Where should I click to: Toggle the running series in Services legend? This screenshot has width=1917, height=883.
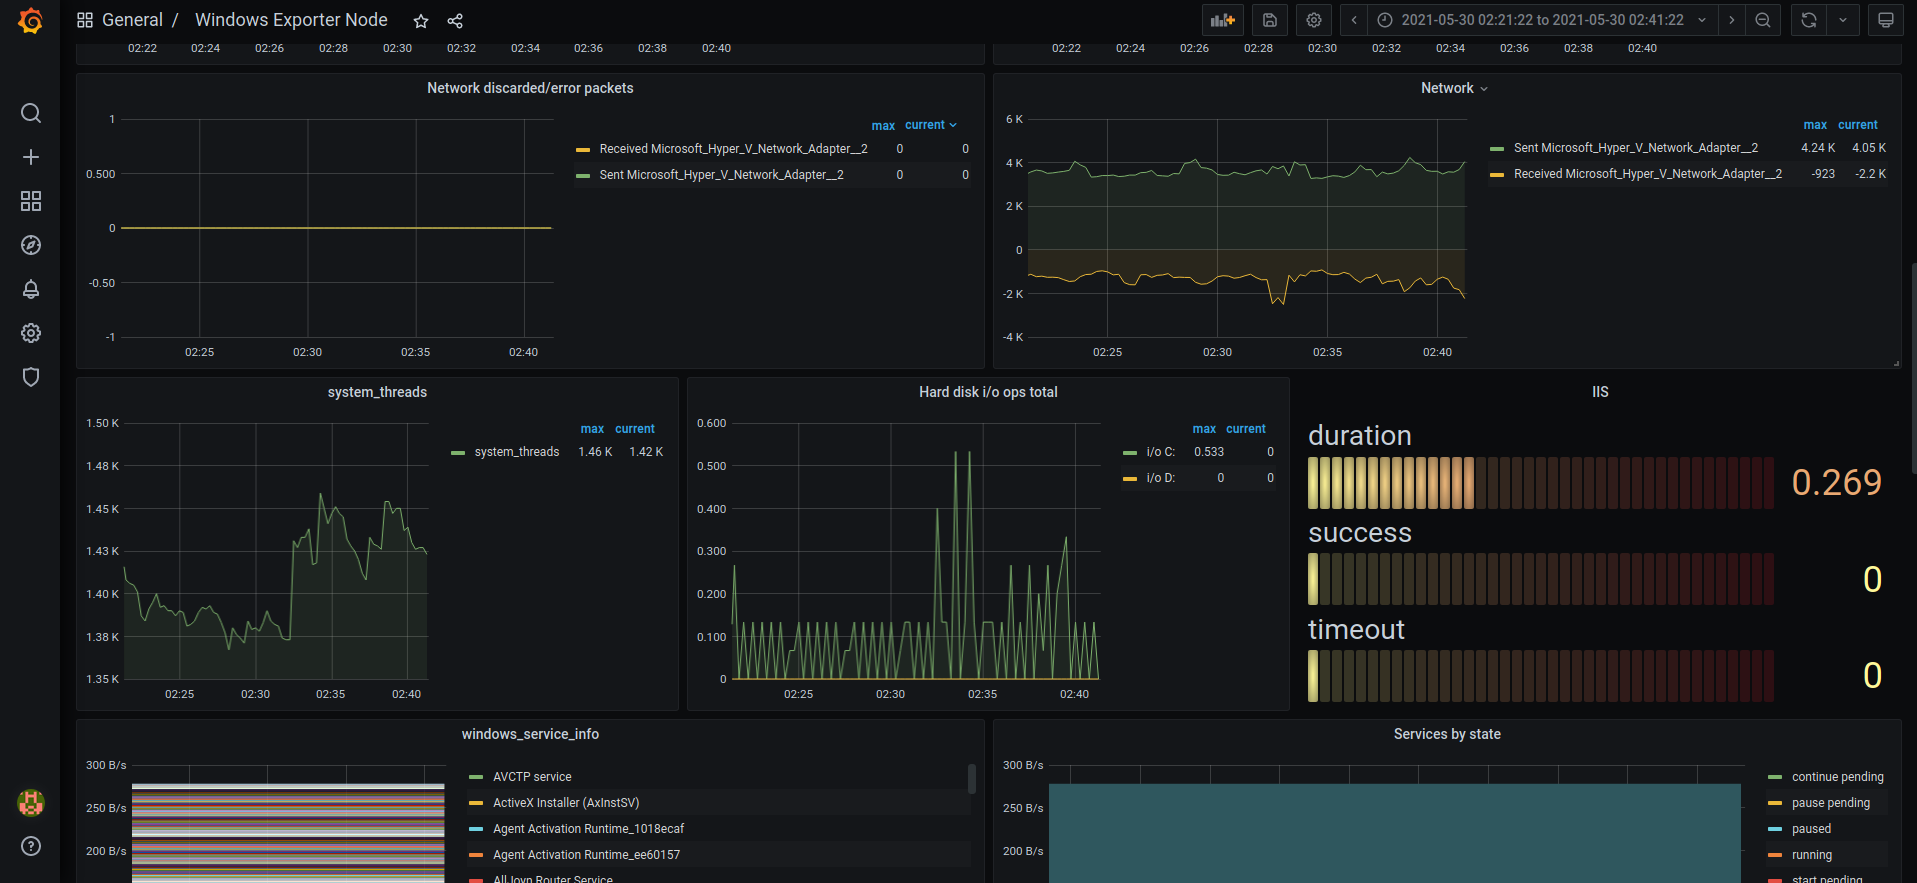[1811, 855]
